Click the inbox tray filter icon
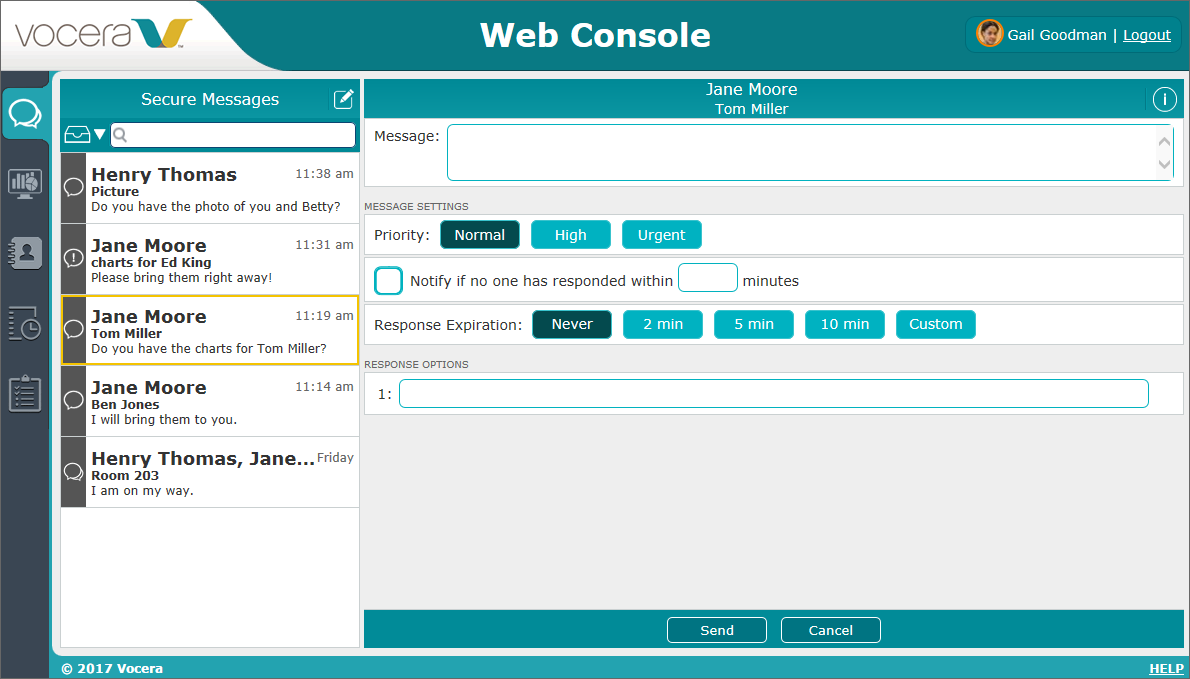 tap(77, 135)
